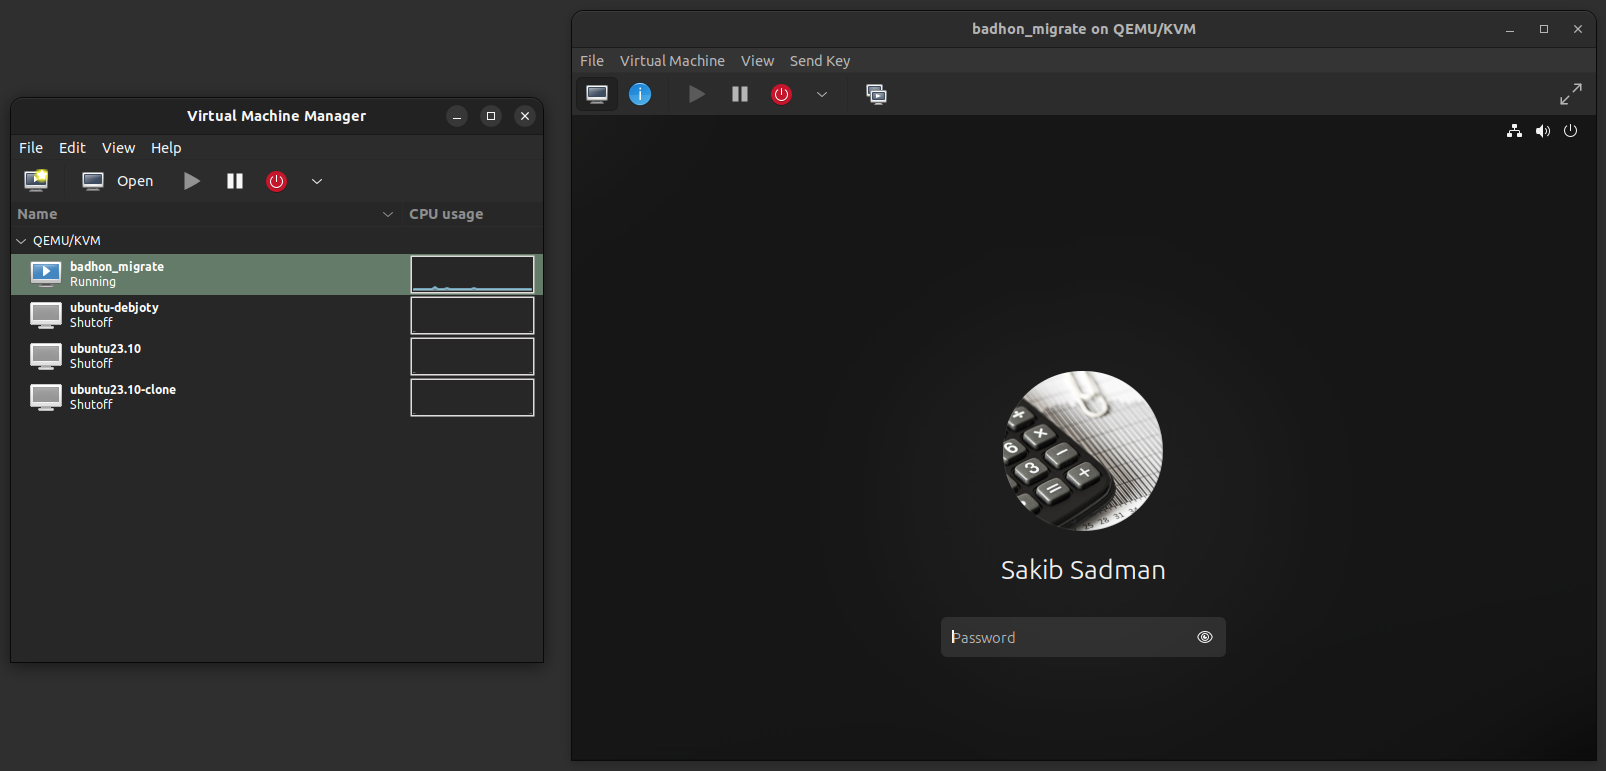
Task: Close the Virtual Machine Manager window
Action: click(x=525, y=116)
